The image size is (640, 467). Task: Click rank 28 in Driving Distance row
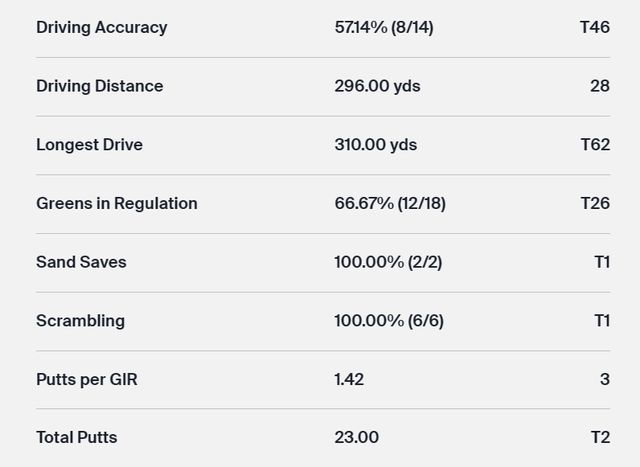(600, 86)
